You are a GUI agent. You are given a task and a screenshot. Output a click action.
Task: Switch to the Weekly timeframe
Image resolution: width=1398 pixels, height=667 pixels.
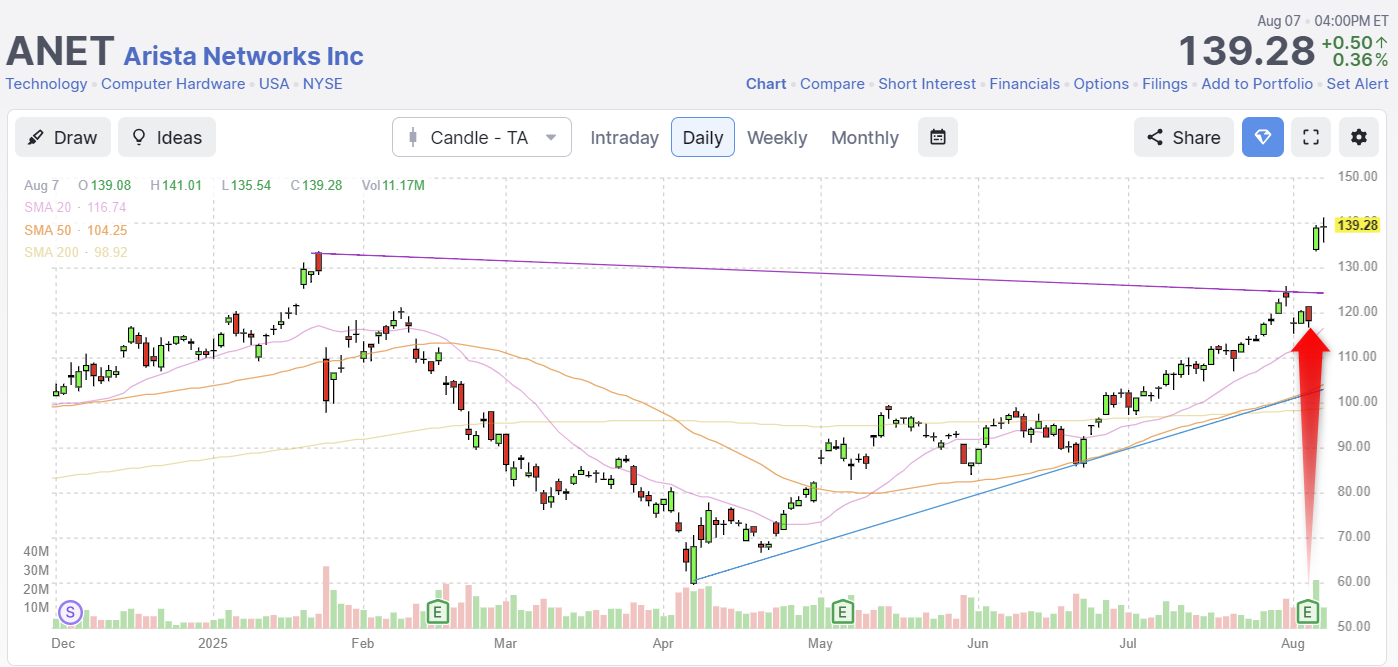pos(777,138)
